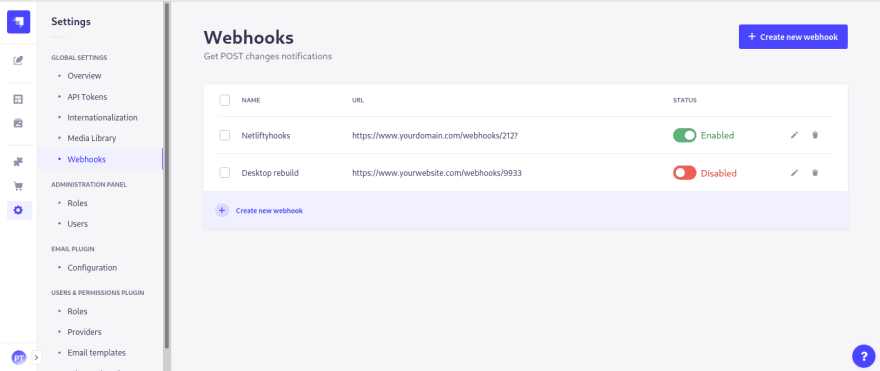This screenshot has width=880, height=371.
Task: Open the Marketplace cart icon
Action: (19, 186)
